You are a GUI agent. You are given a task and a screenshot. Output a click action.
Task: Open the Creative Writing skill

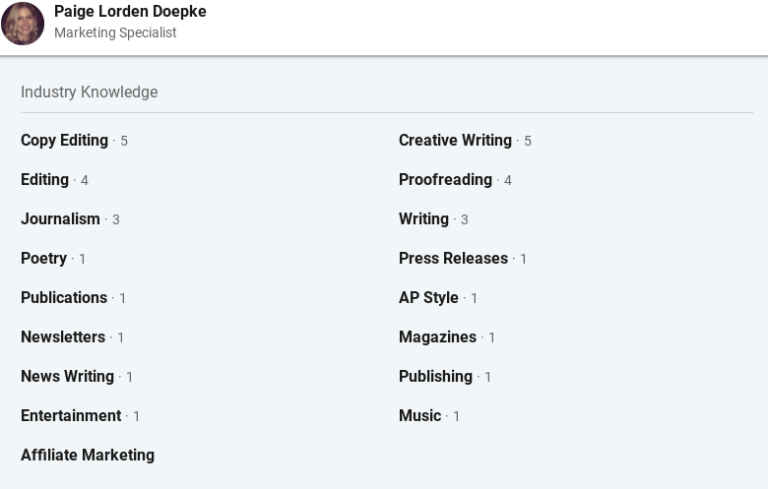click(455, 141)
